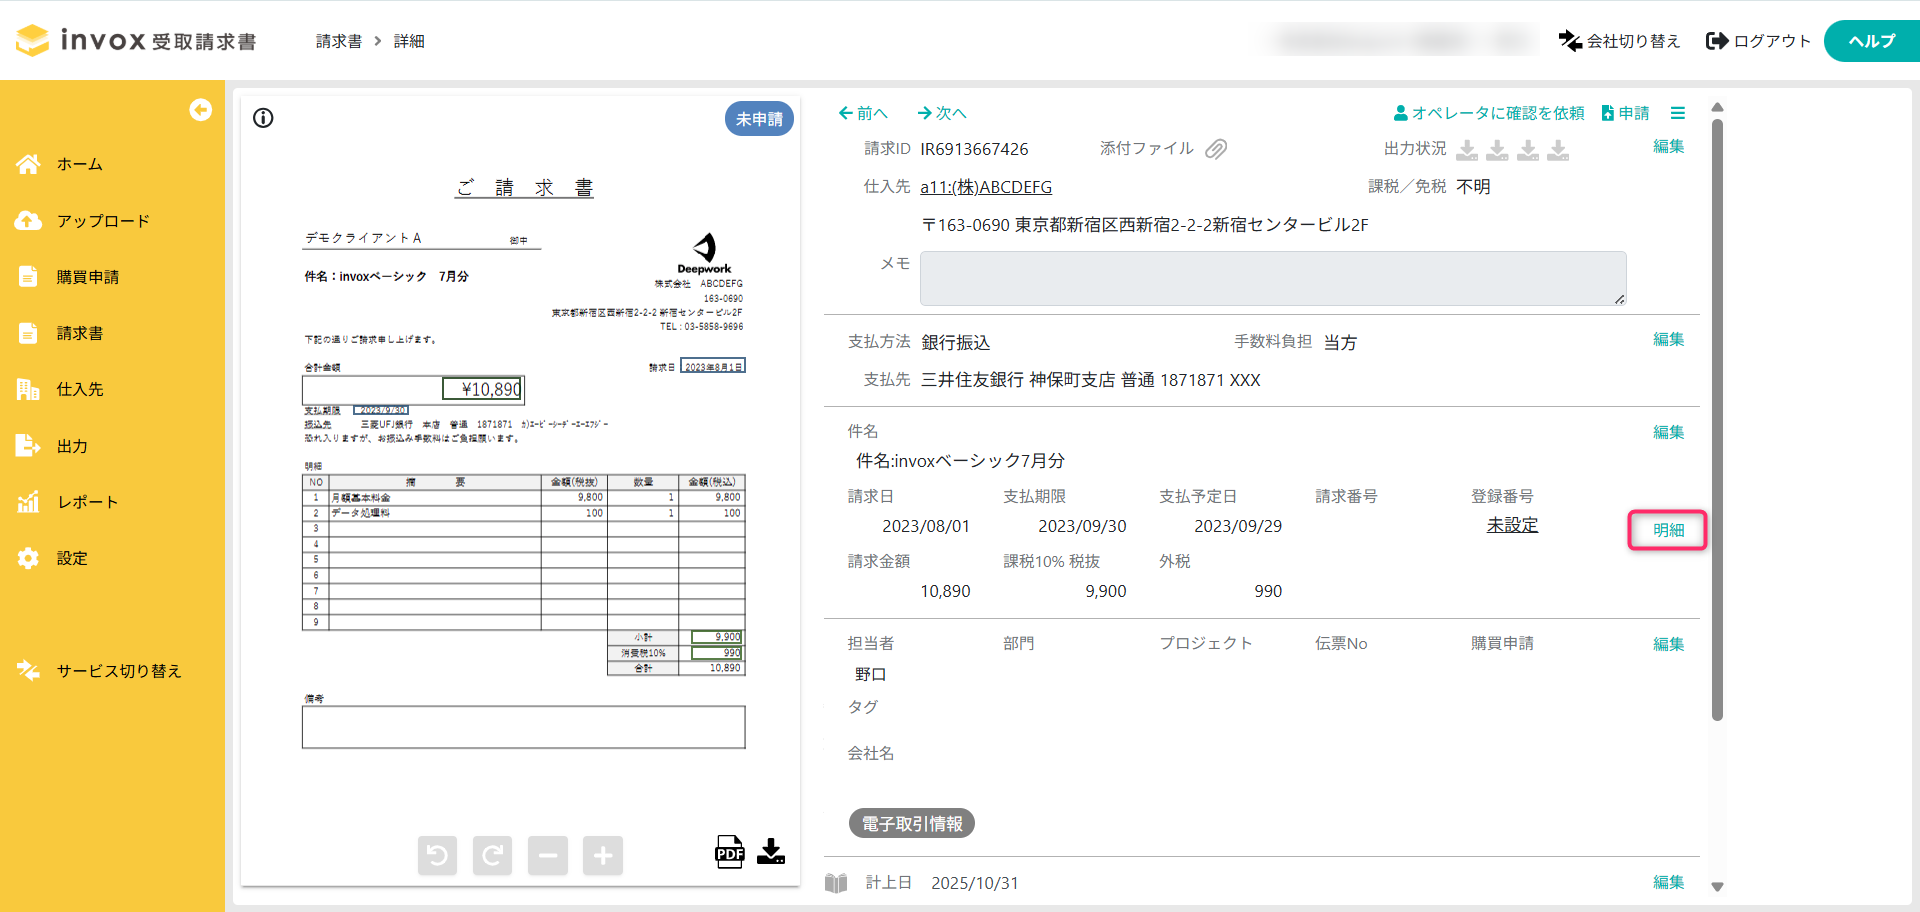Open the 明細 details button
This screenshot has width=1920, height=912.
pos(1667,530)
